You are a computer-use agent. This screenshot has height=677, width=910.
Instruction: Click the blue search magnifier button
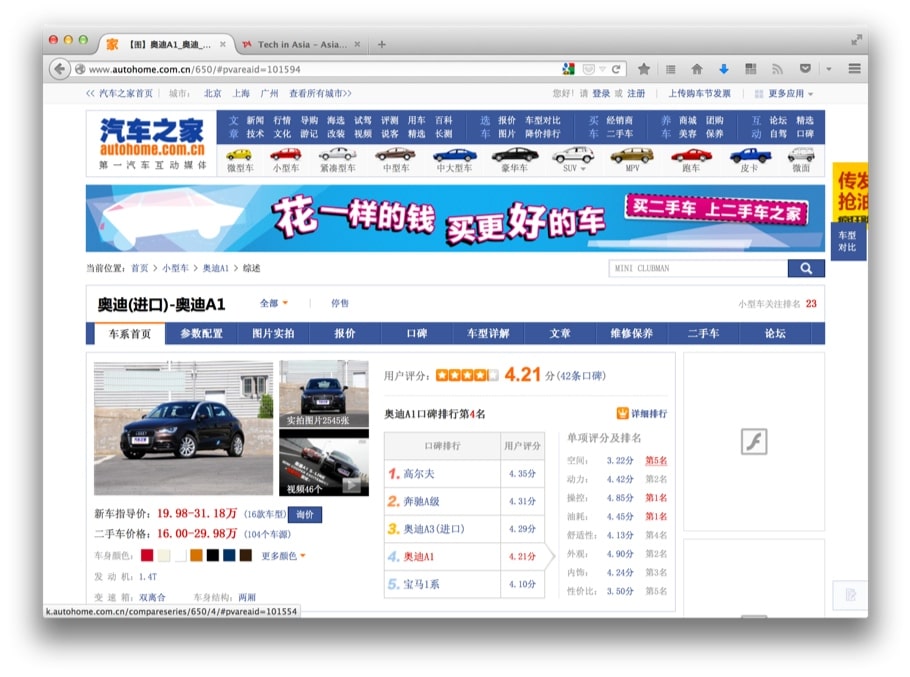806,268
